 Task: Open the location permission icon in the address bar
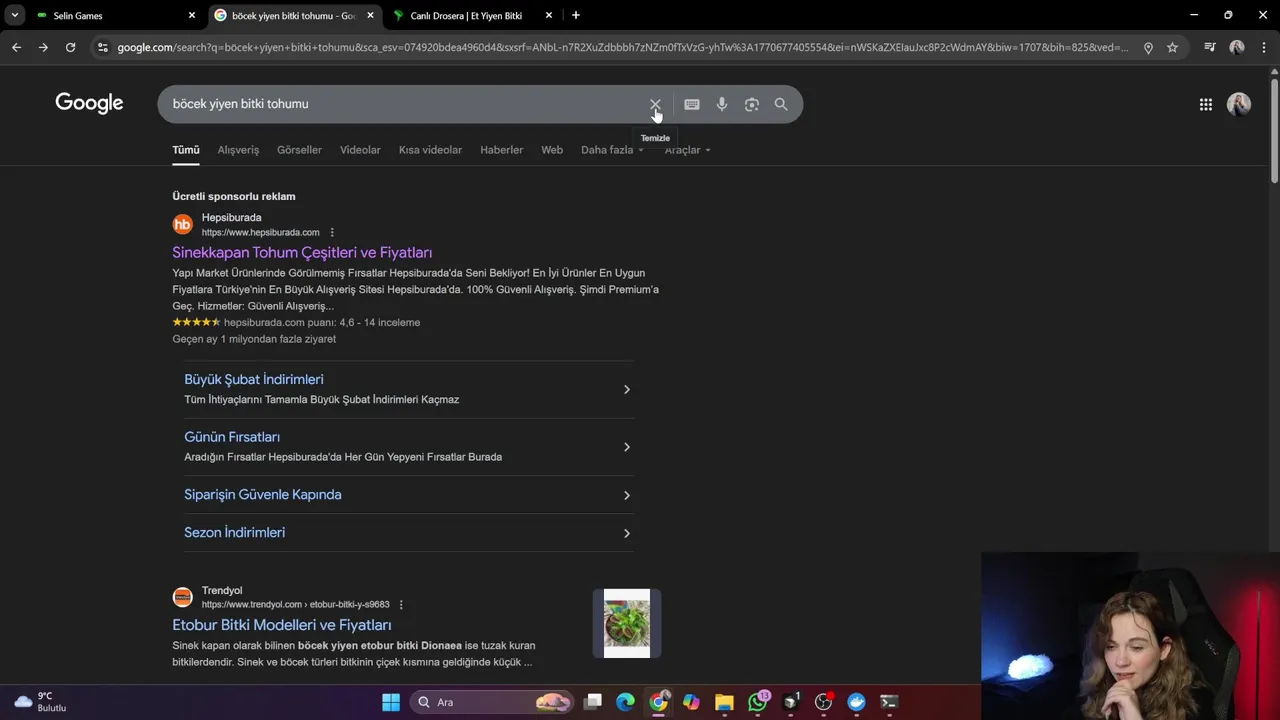(1148, 47)
